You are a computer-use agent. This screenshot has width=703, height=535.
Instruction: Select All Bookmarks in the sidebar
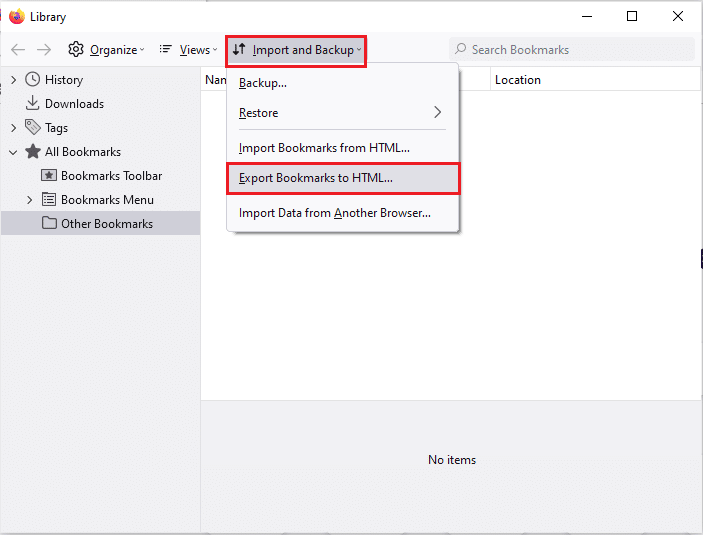(100, 152)
